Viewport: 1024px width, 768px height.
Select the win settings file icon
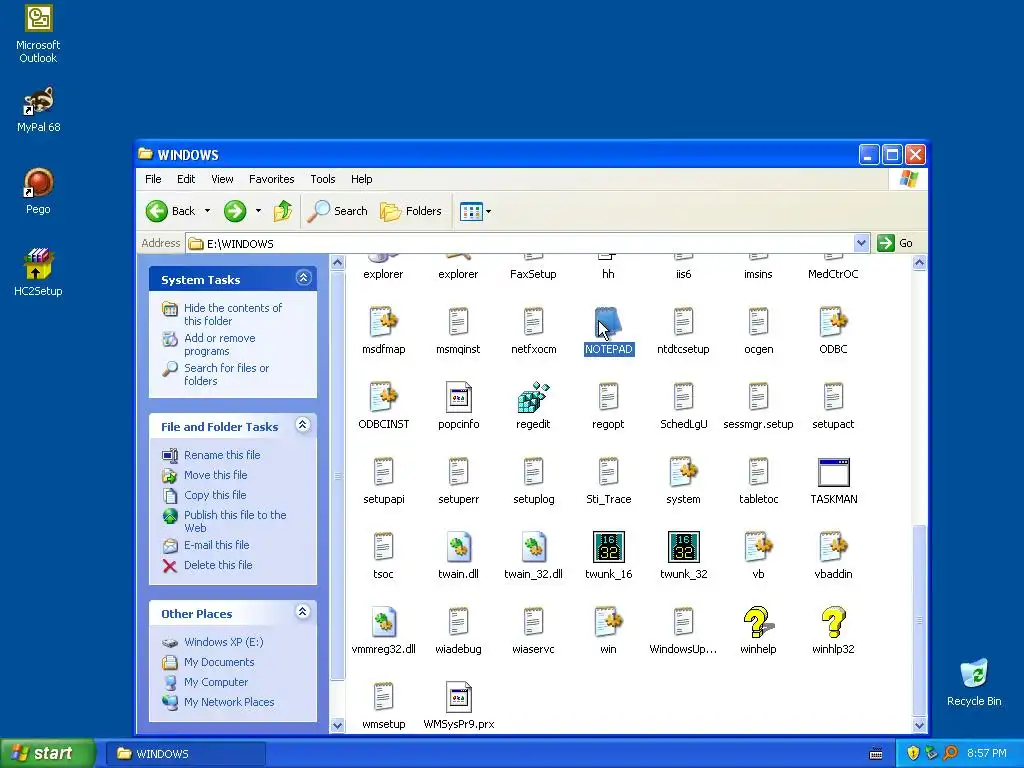point(608,622)
